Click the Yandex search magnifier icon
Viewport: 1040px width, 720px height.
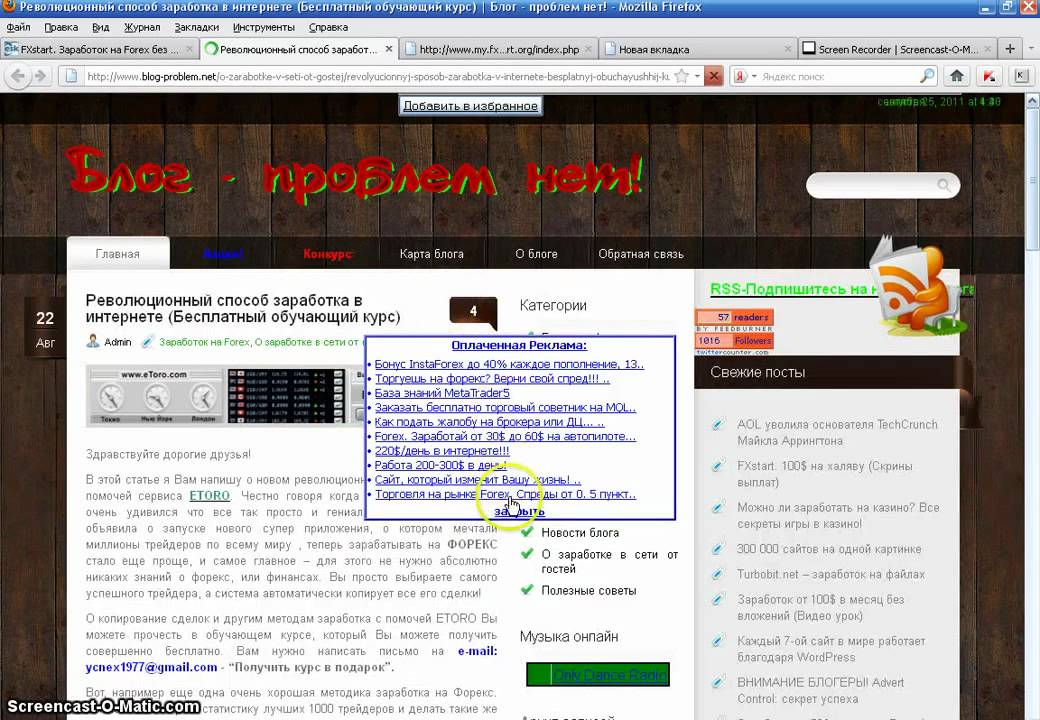(x=927, y=76)
